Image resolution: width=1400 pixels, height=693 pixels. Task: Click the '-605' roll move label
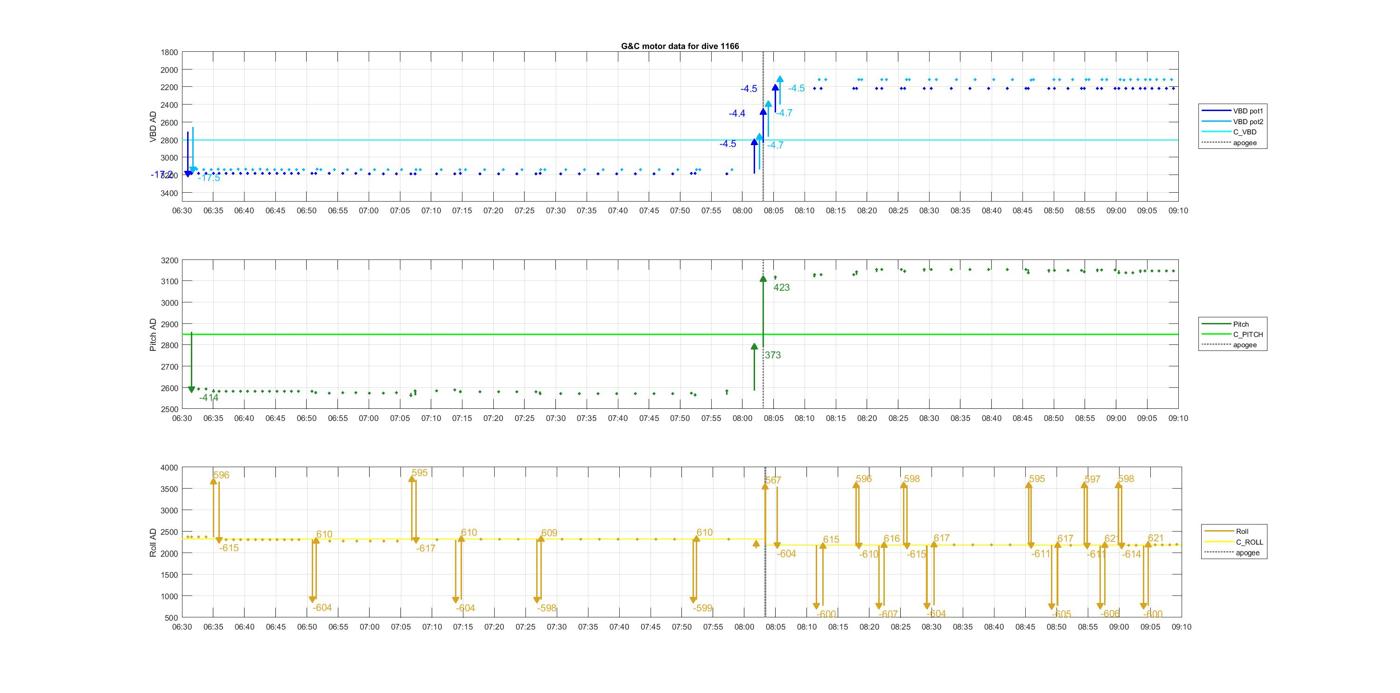pyautogui.click(x=1061, y=614)
